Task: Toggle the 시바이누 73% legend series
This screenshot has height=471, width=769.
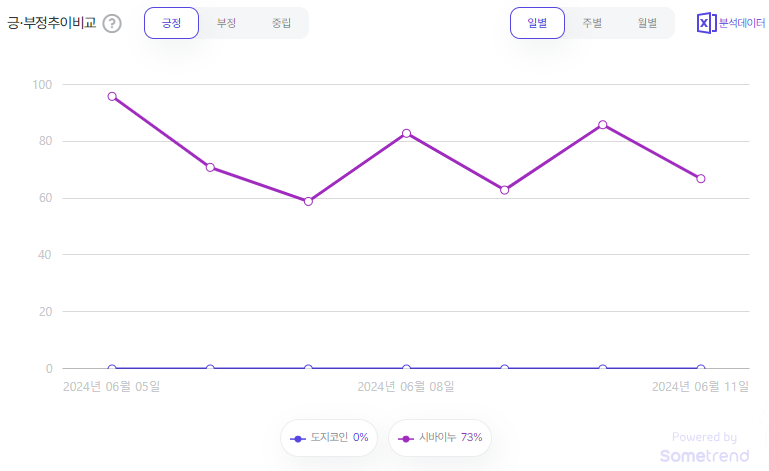Action: pos(440,438)
